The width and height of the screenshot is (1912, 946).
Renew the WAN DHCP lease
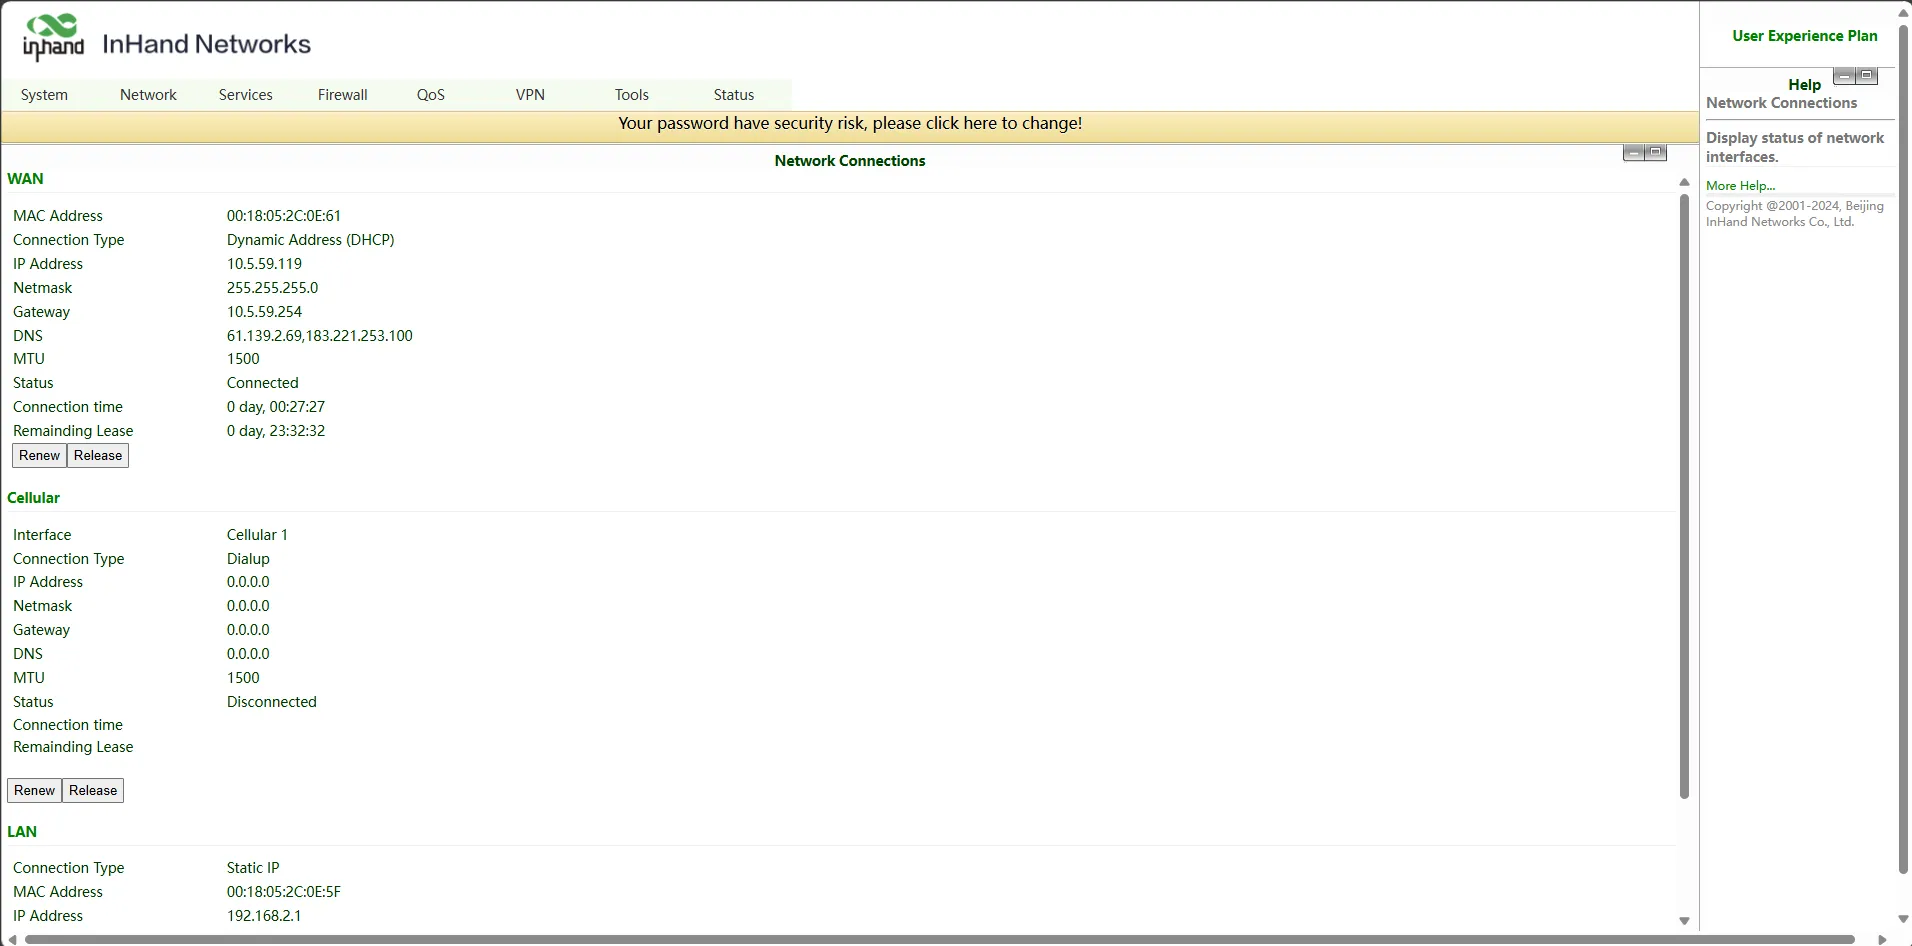[40, 456]
